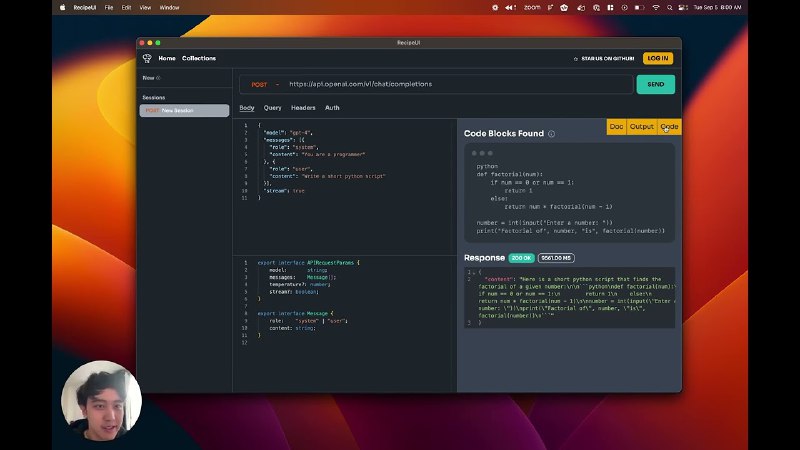The height and width of the screenshot is (450, 800).
Task: Click Star Us on GitHub
Action: [x=604, y=59]
